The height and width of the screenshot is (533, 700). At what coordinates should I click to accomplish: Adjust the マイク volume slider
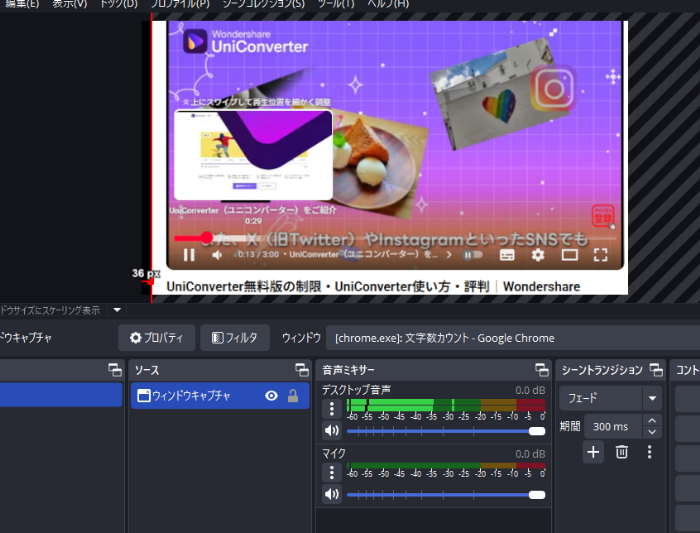click(446, 495)
